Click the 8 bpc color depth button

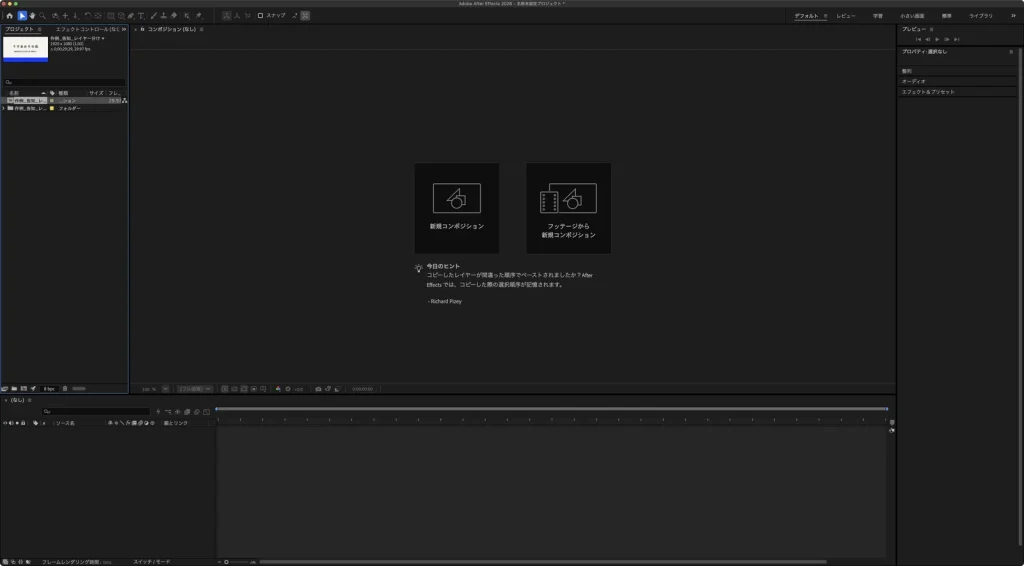(x=49, y=388)
